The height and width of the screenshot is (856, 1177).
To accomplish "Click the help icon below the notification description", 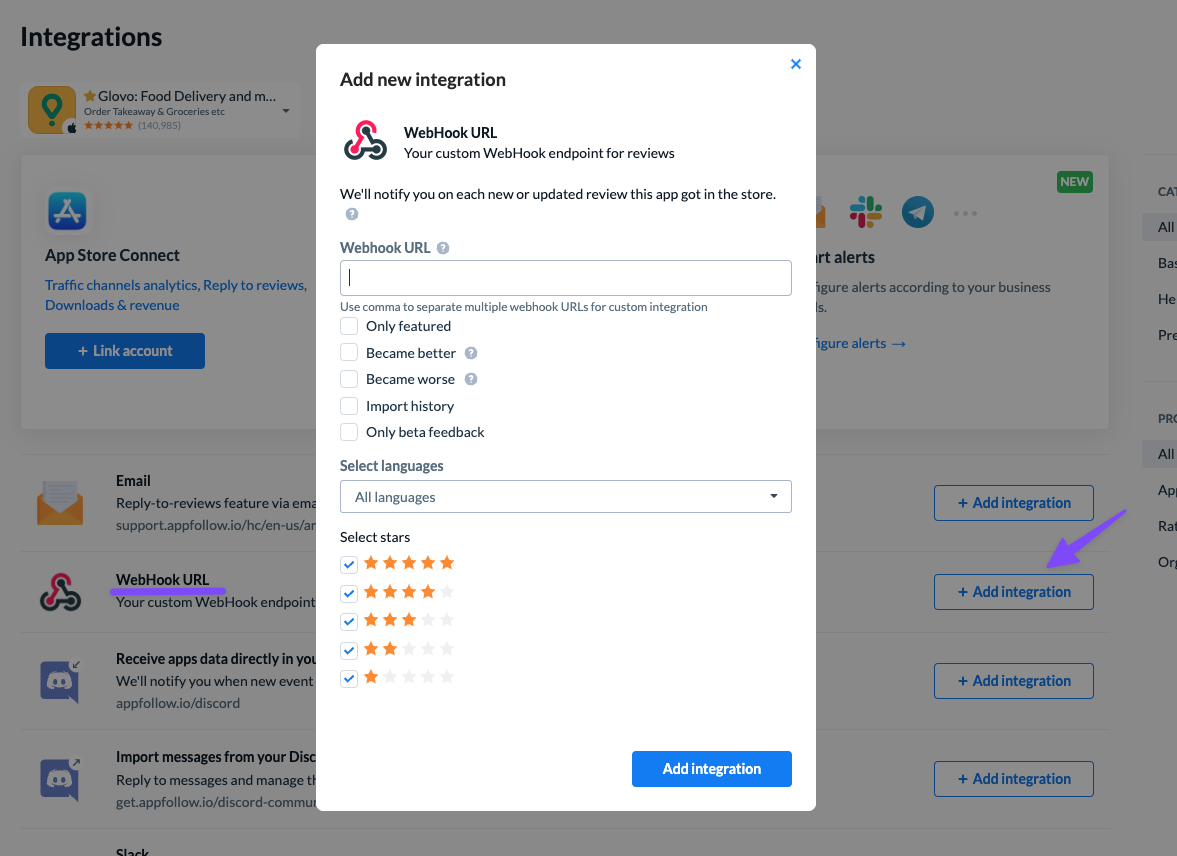I will 351,214.
